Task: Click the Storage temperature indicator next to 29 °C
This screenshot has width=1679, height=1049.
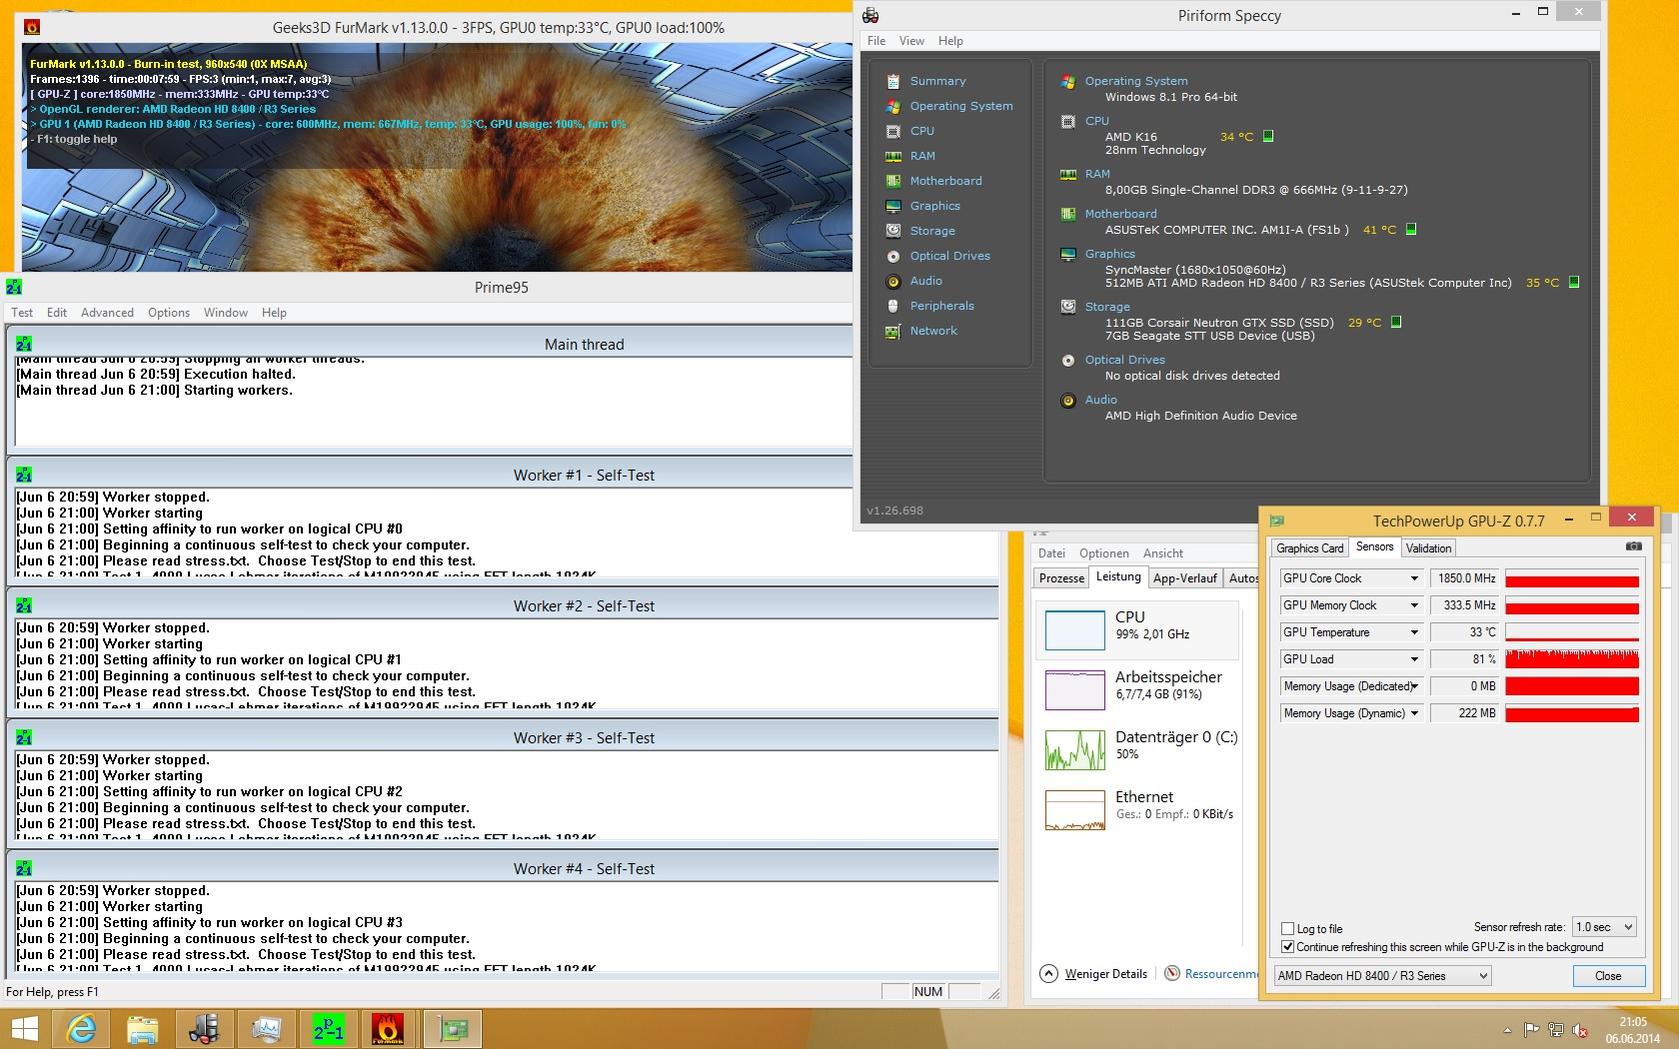Action: click(1396, 322)
